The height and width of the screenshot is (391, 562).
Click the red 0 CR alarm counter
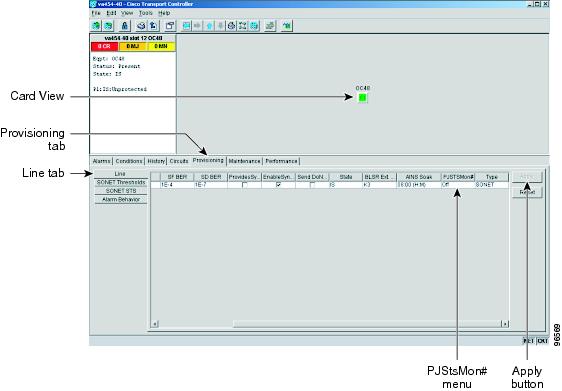pos(104,47)
